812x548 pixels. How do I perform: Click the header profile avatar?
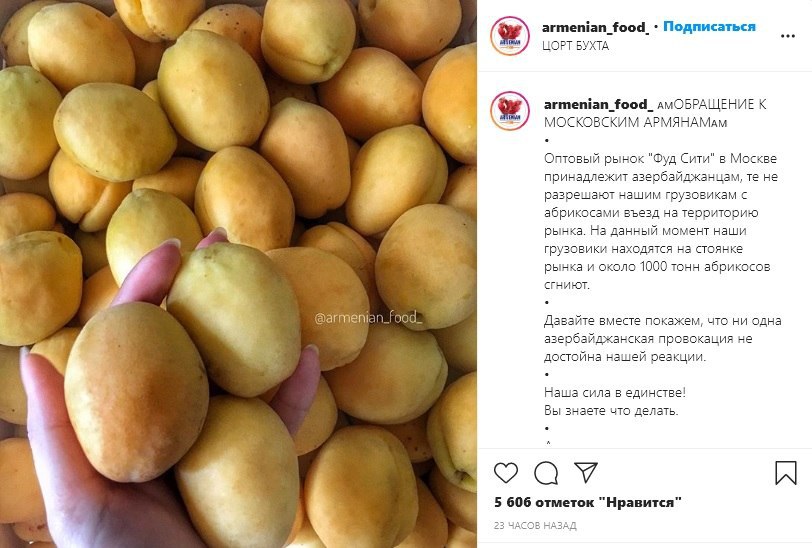[510, 36]
